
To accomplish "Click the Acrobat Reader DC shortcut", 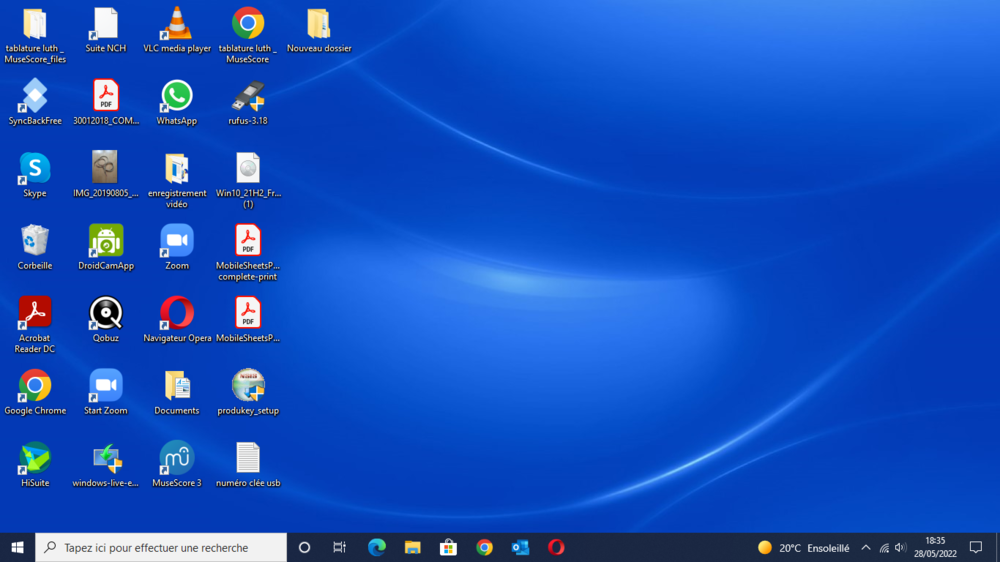I will 35,314.
